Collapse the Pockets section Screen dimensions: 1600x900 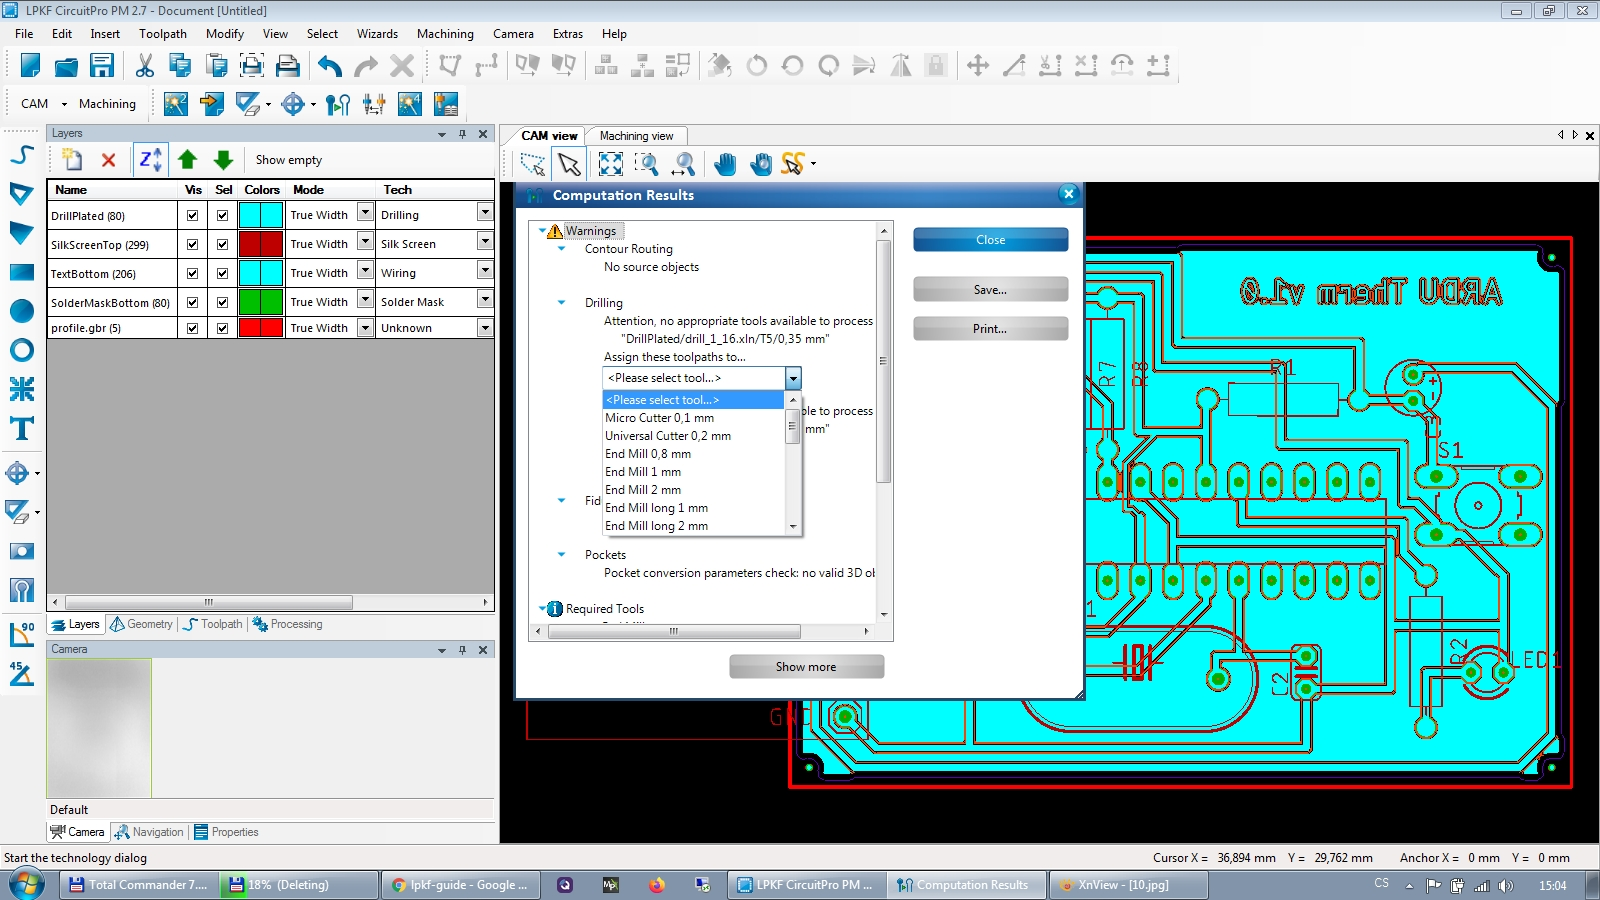(x=561, y=554)
